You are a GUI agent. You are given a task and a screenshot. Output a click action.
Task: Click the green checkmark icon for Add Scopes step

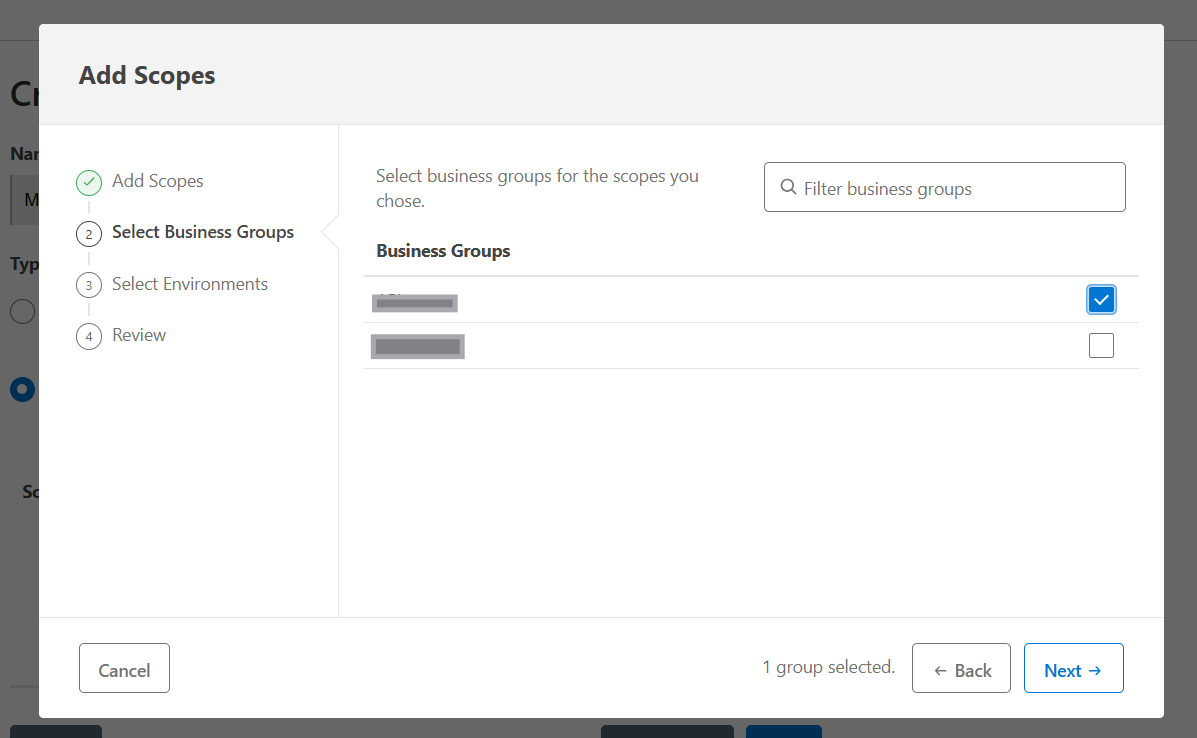(89, 182)
